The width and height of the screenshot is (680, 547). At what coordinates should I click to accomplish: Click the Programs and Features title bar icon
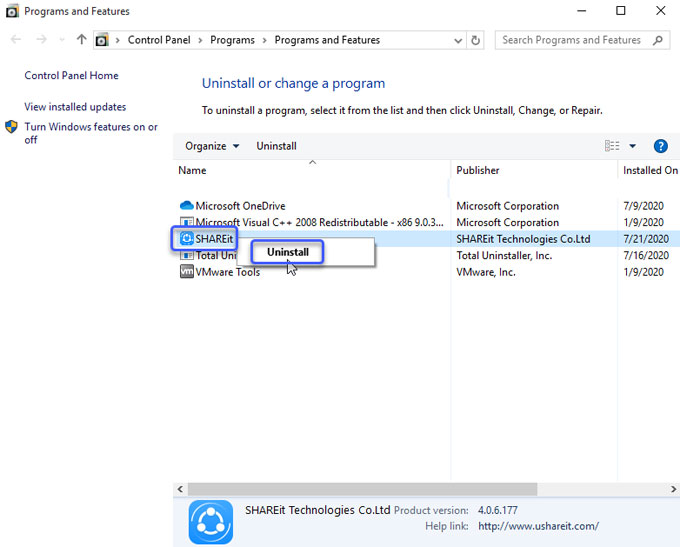click(x=12, y=11)
